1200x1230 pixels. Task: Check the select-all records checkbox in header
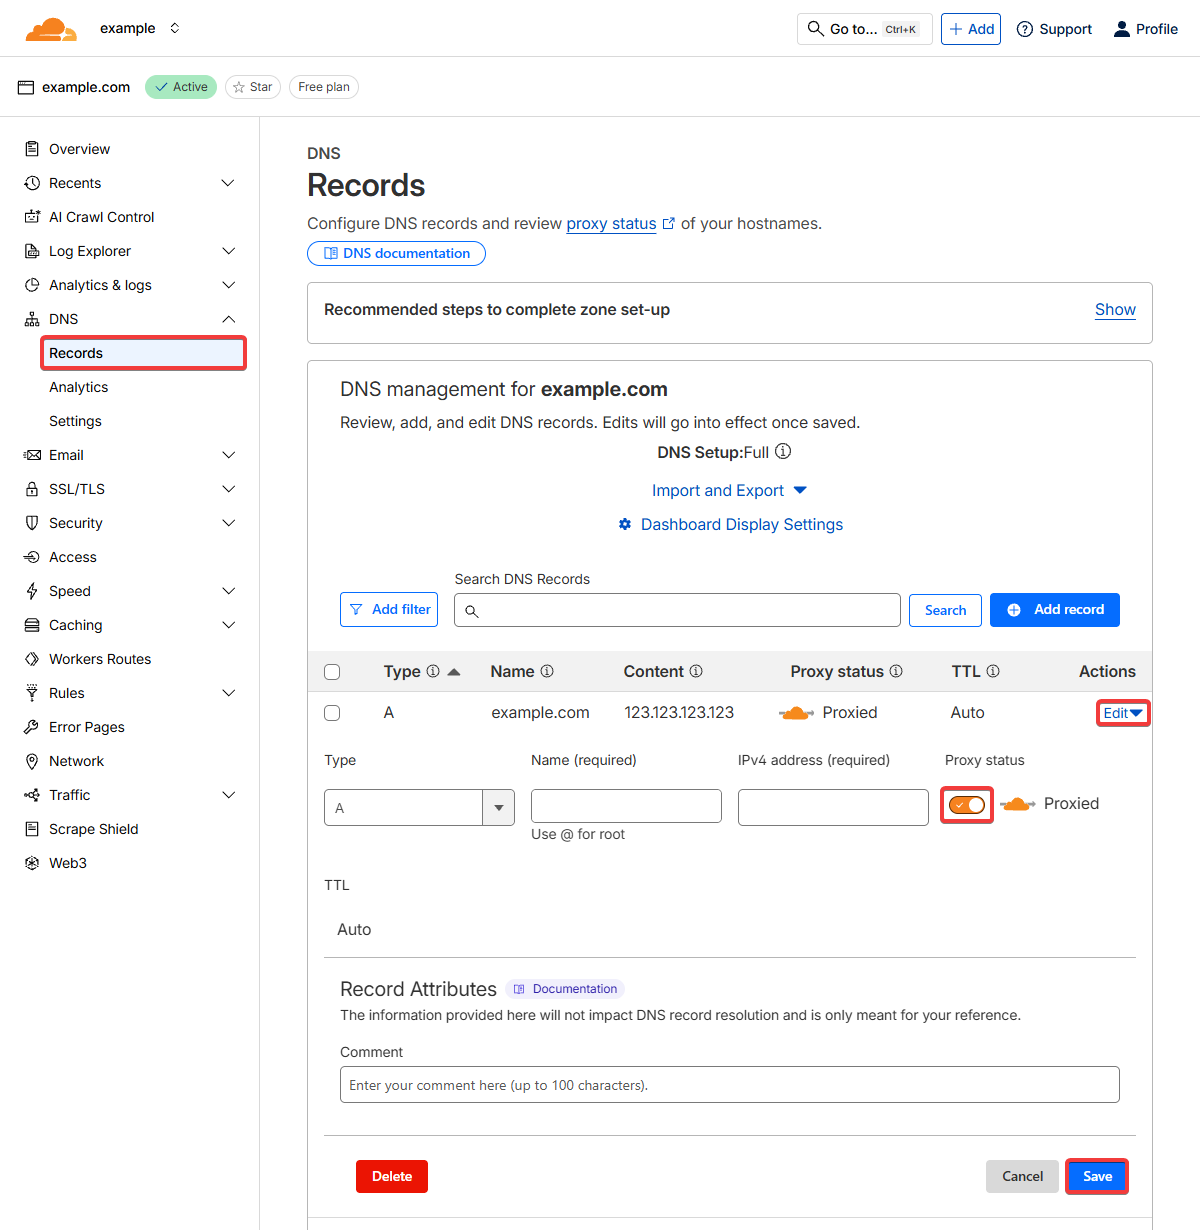pos(332,672)
